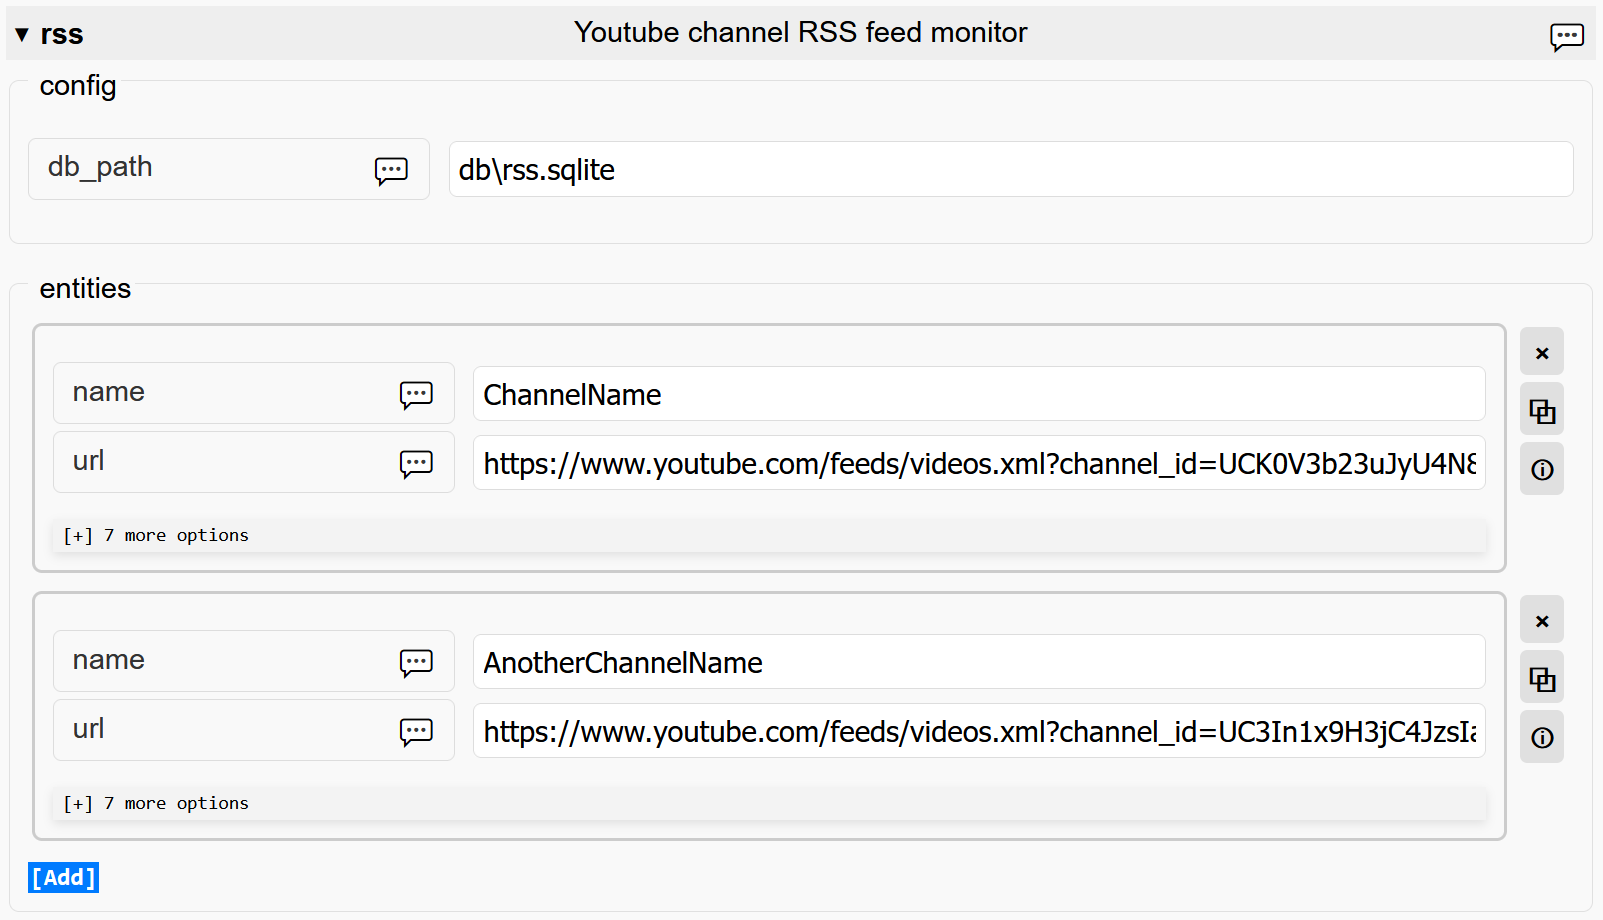Show info for ChannelName entity

(1542, 469)
